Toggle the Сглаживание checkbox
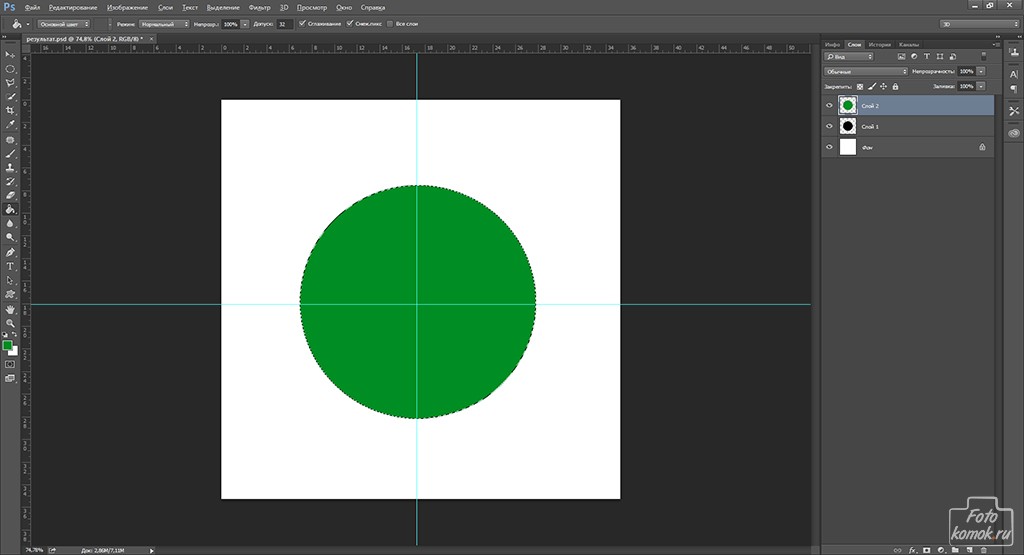 301,23
